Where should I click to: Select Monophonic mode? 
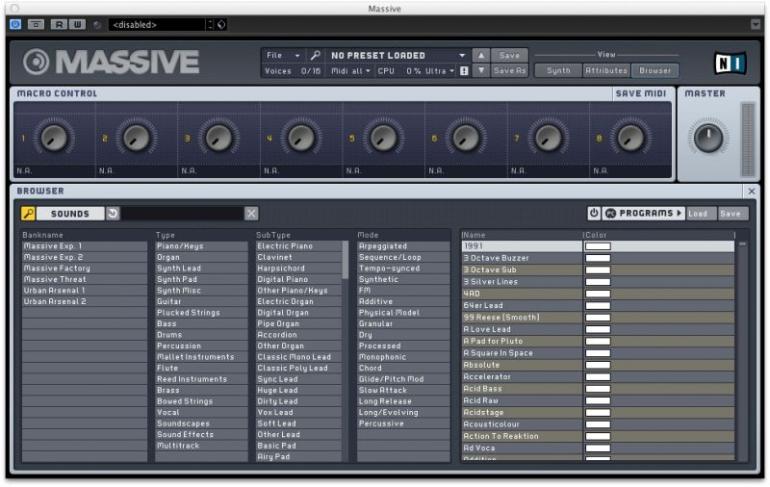point(403,357)
